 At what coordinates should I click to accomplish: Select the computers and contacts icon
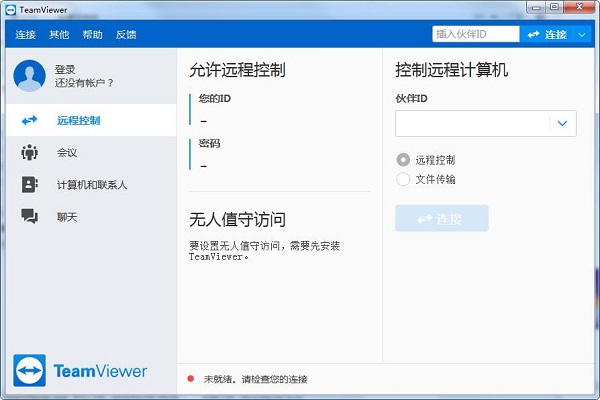tap(30, 185)
